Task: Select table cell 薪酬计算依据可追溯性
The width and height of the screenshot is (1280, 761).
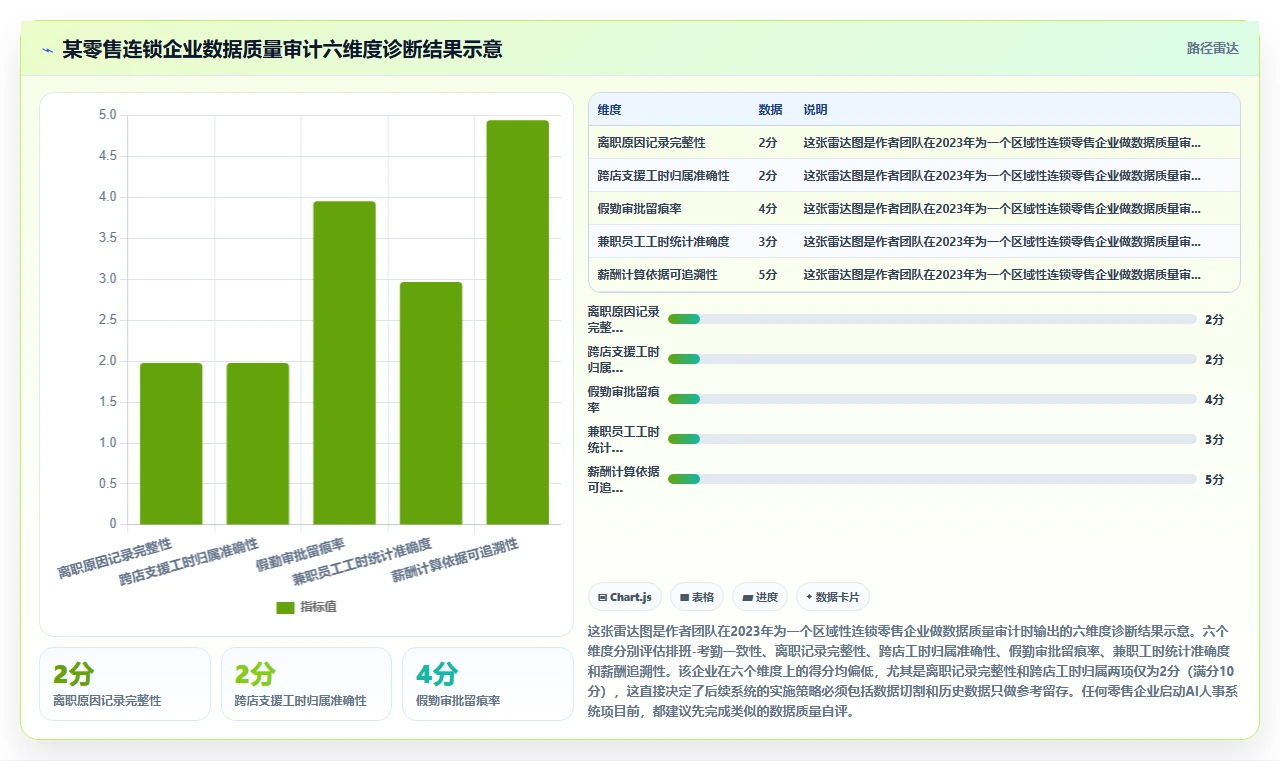Action: (x=657, y=275)
